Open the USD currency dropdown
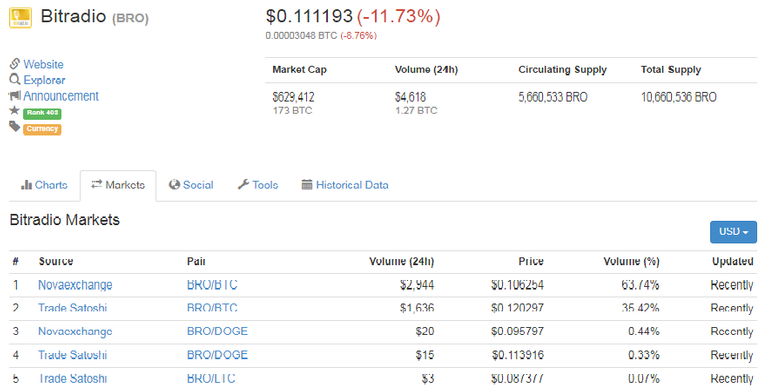The width and height of the screenshot is (768, 392). (733, 232)
